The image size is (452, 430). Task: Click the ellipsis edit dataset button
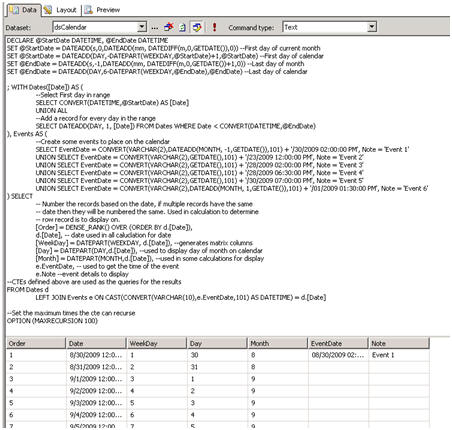pyautogui.click(x=154, y=28)
